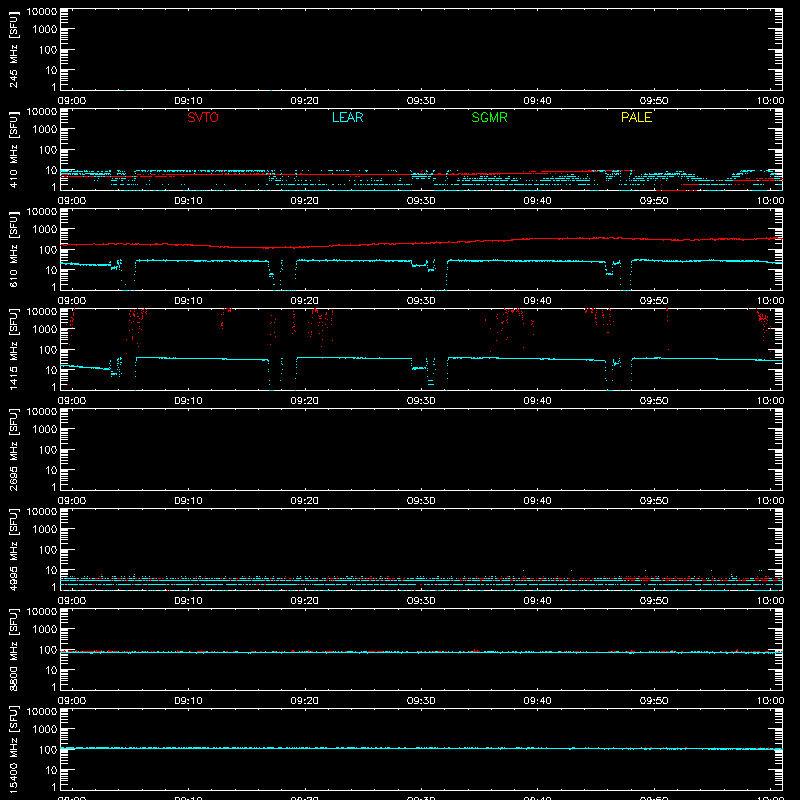Click the red SVTO trace in 610 MHz panel
This screenshot has height=800, width=800.
pyautogui.click(x=421, y=243)
